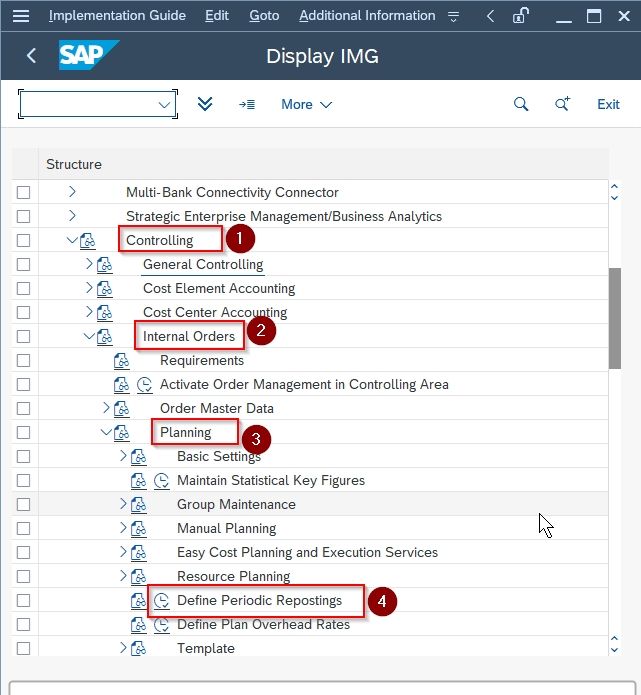641x695 pixels.
Task: Run the Define Periodic Repostings activity clock icon
Action: click(162, 601)
